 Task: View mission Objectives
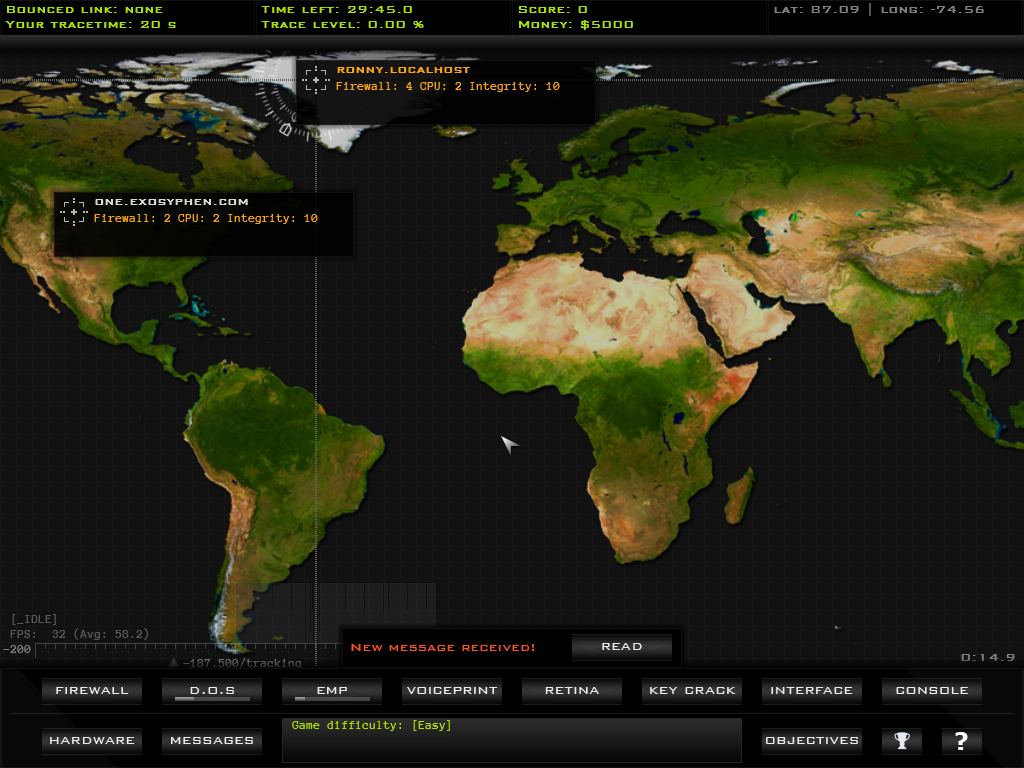click(x=811, y=741)
